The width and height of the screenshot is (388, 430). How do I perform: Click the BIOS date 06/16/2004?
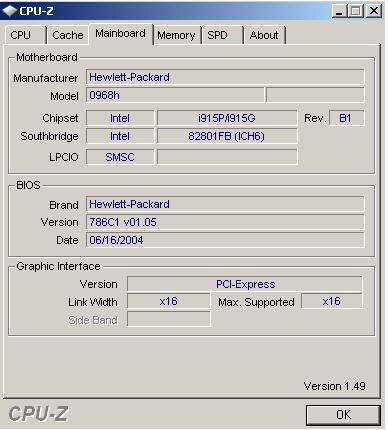[x=225, y=240]
